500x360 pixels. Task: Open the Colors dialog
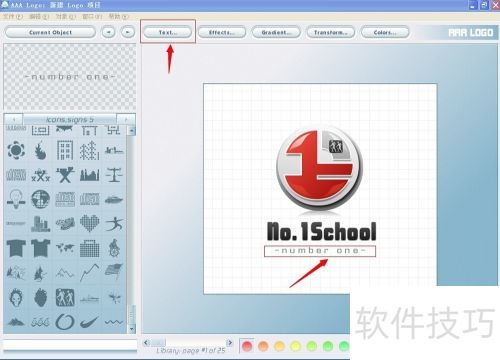385,32
